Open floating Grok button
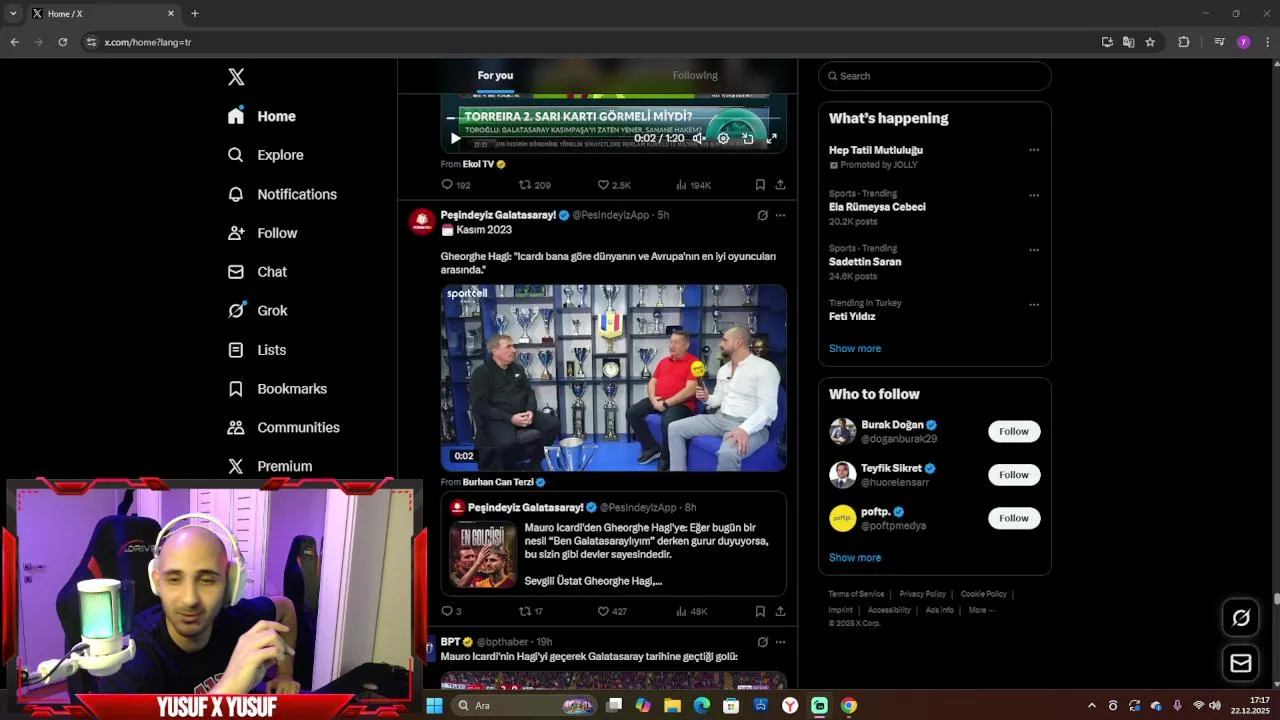Viewport: 1280px width, 720px height. [1241, 618]
